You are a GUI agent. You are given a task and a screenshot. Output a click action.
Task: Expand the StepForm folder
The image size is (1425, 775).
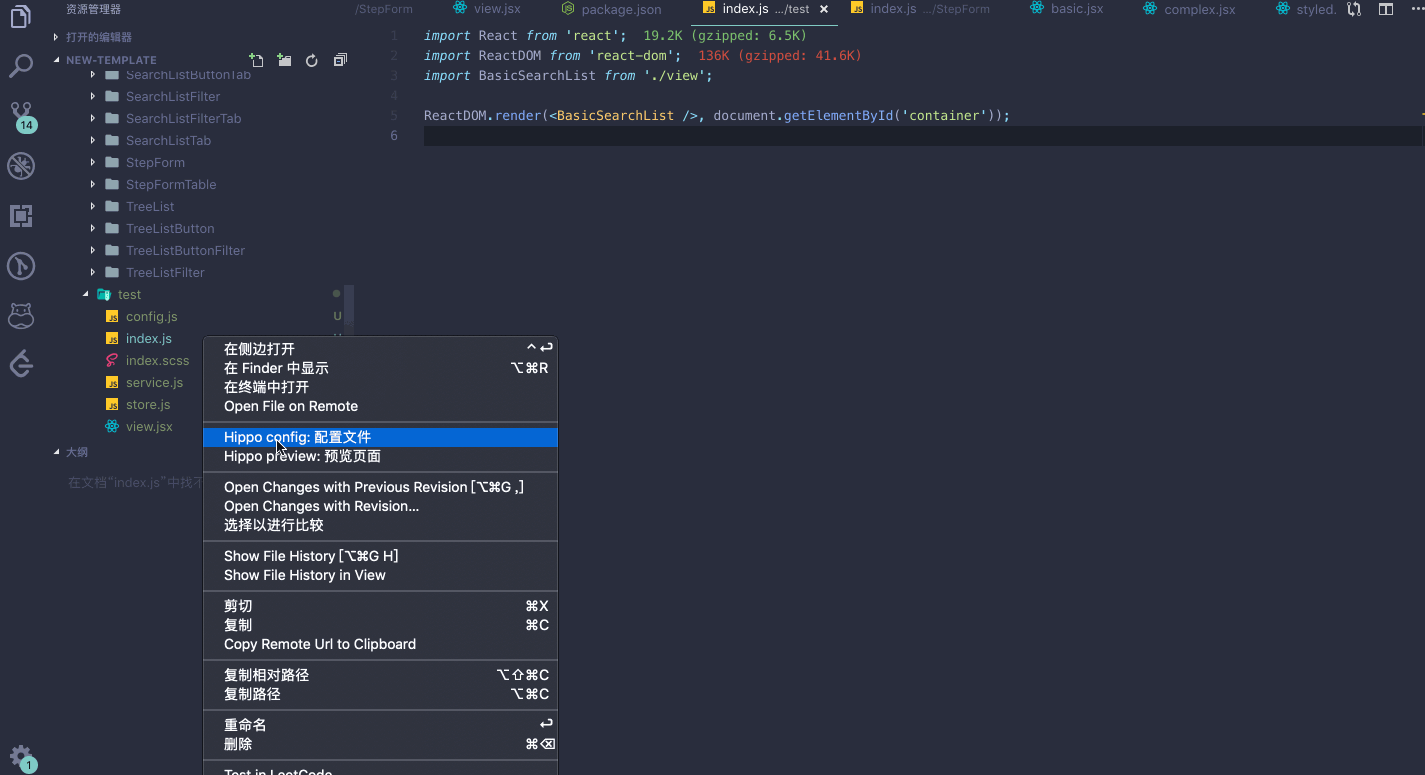[155, 162]
